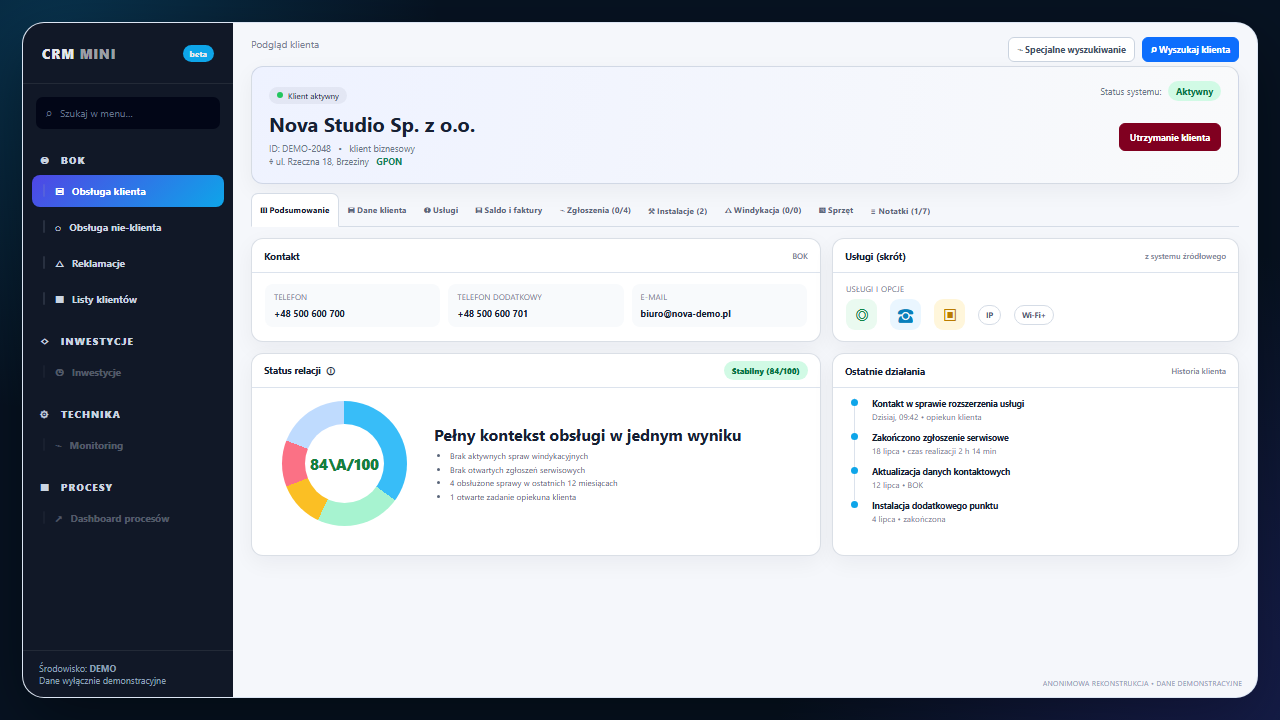Select the Podsumowanie tab
Viewport: 1280px width, 720px height.
click(x=295, y=210)
